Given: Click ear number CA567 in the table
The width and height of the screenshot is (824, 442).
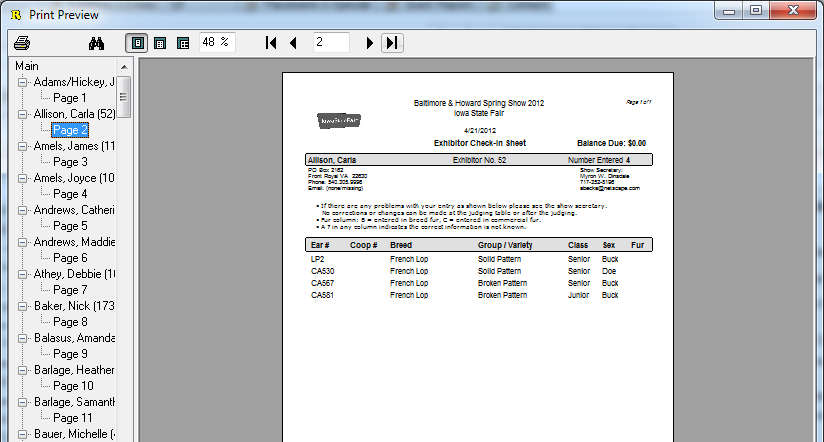Looking at the screenshot, I should pos(323,283).
